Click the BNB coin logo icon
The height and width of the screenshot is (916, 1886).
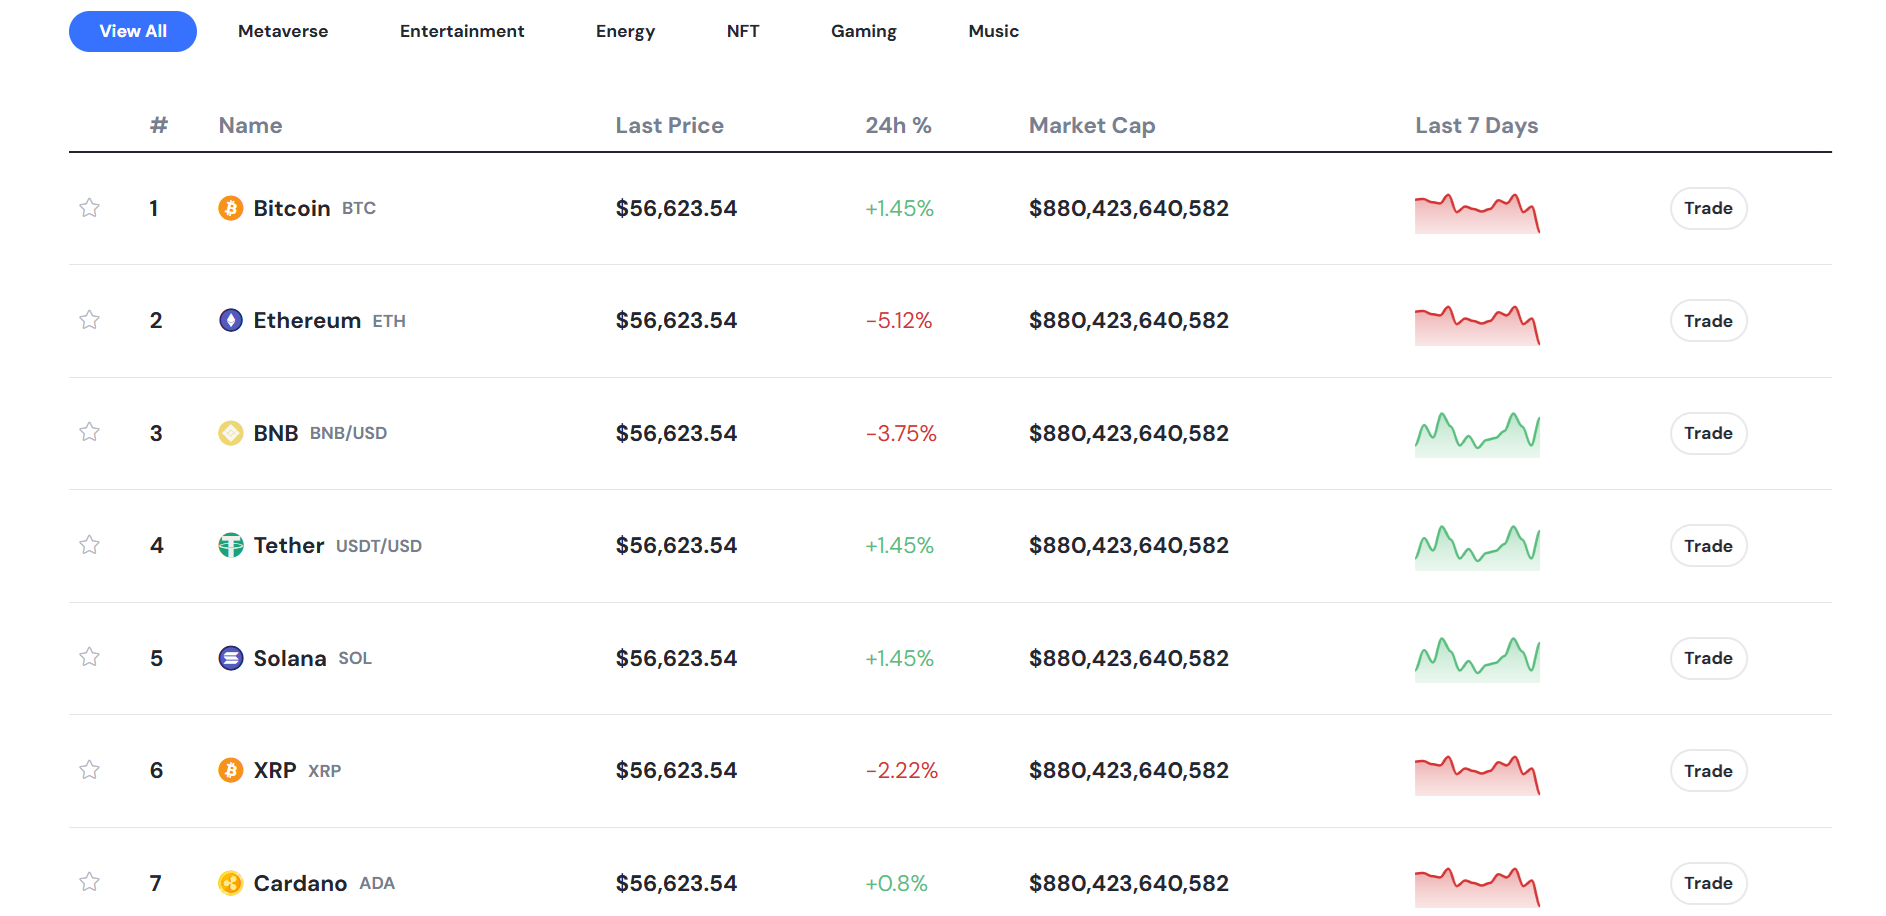(230, 433)
